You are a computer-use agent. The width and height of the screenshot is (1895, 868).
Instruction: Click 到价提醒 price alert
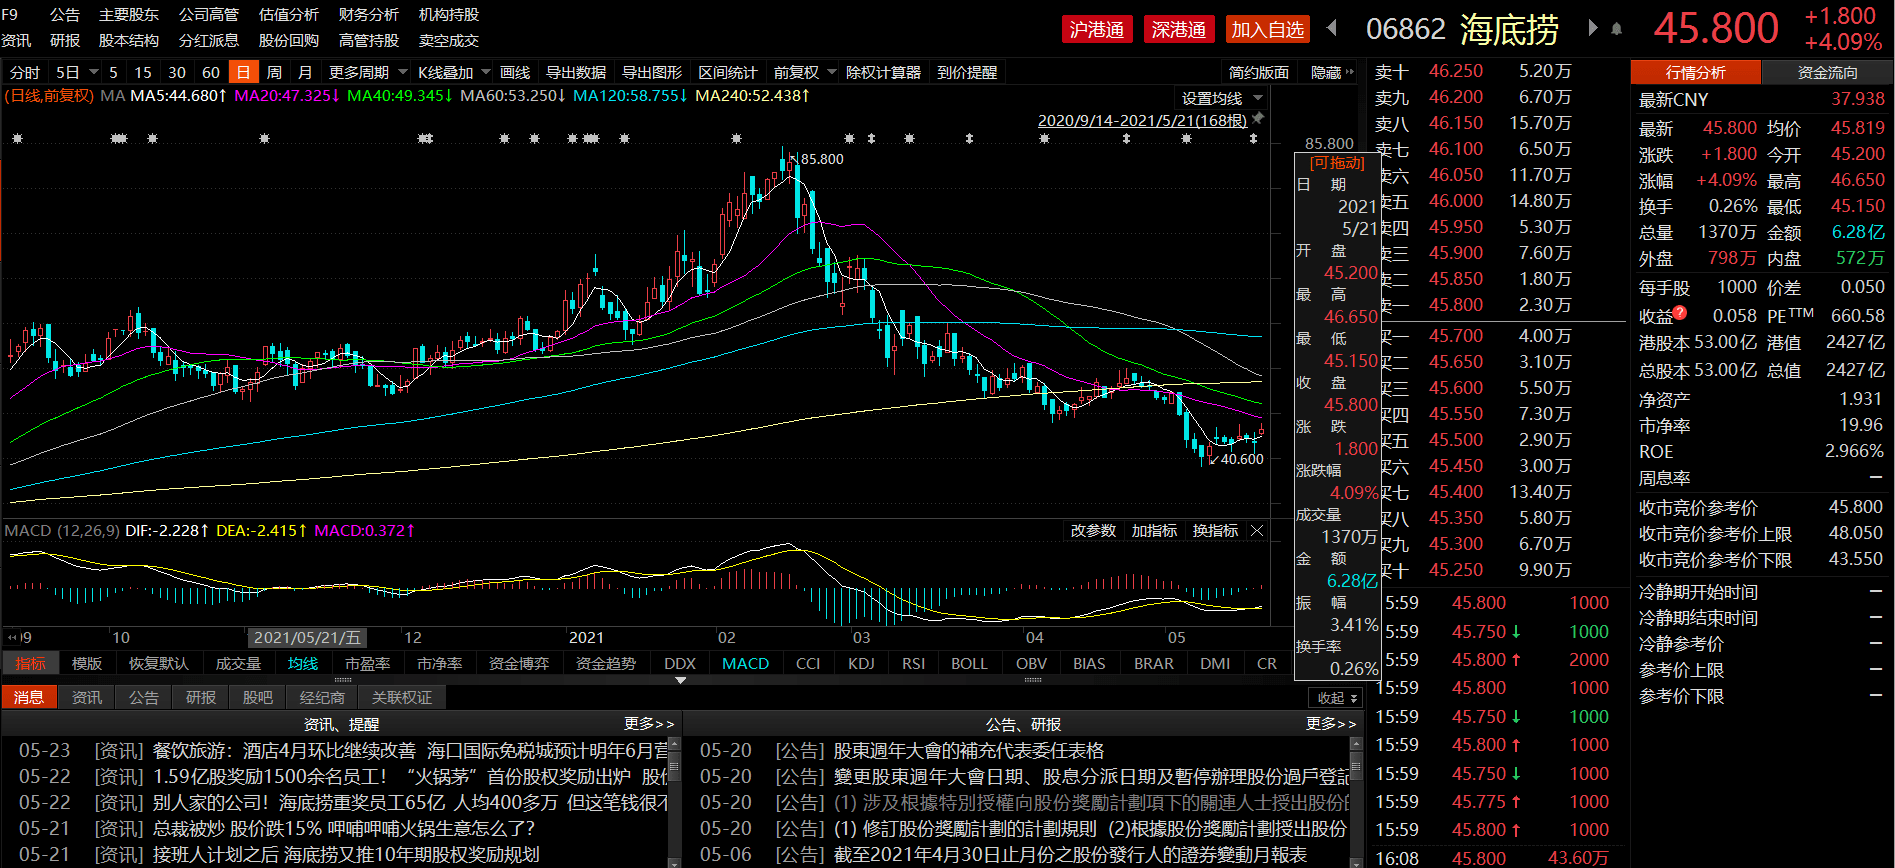click(x=967, y=72)
